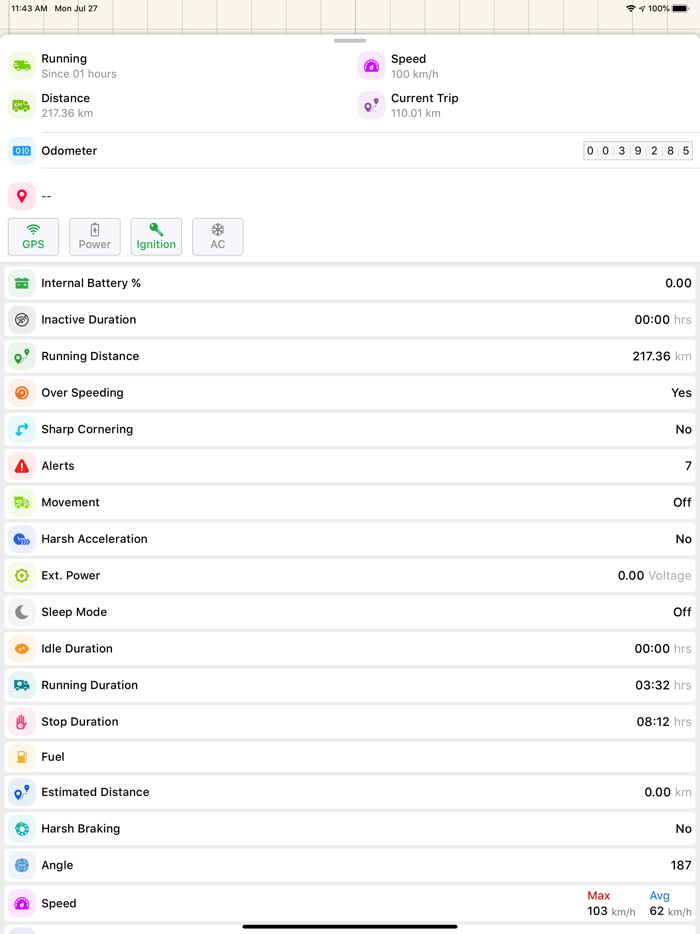Image resolution: width=700 pixels, height=934 pixels.
Task: Select the Estimated Distance 0.00 km value
Action: pyautogui.click(x=668, y=792)
